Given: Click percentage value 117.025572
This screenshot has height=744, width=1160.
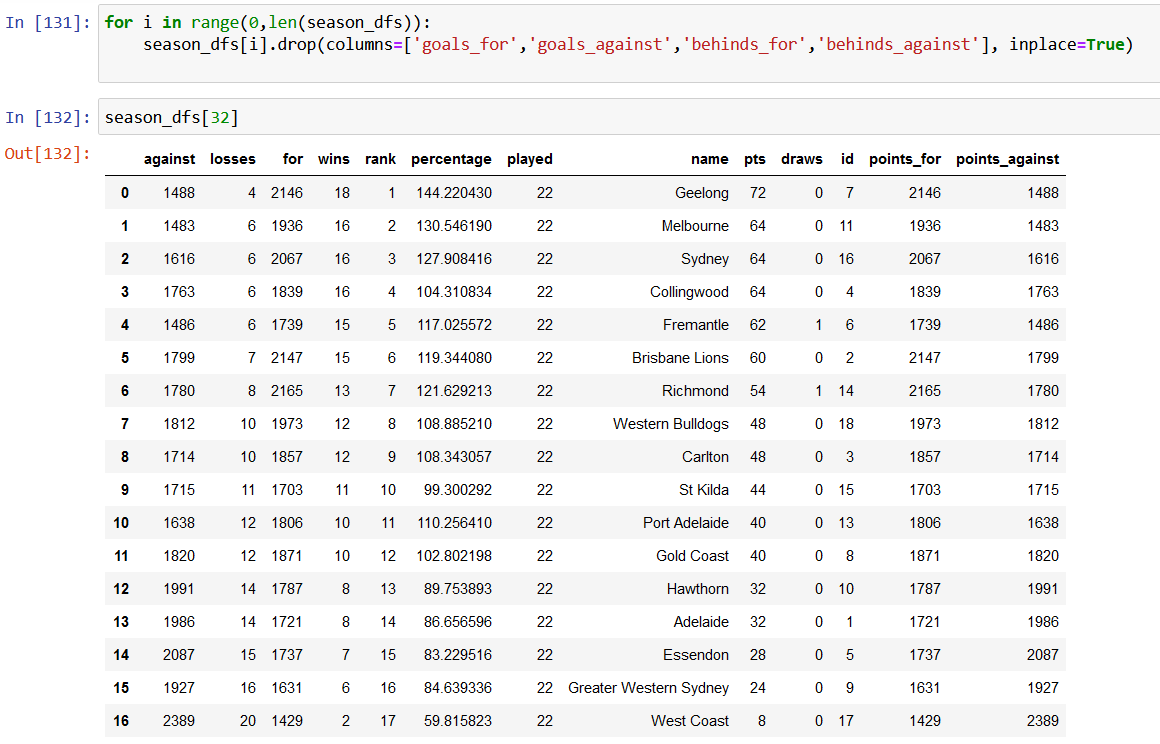Looking at the screenshot, I should pos(453,325).
